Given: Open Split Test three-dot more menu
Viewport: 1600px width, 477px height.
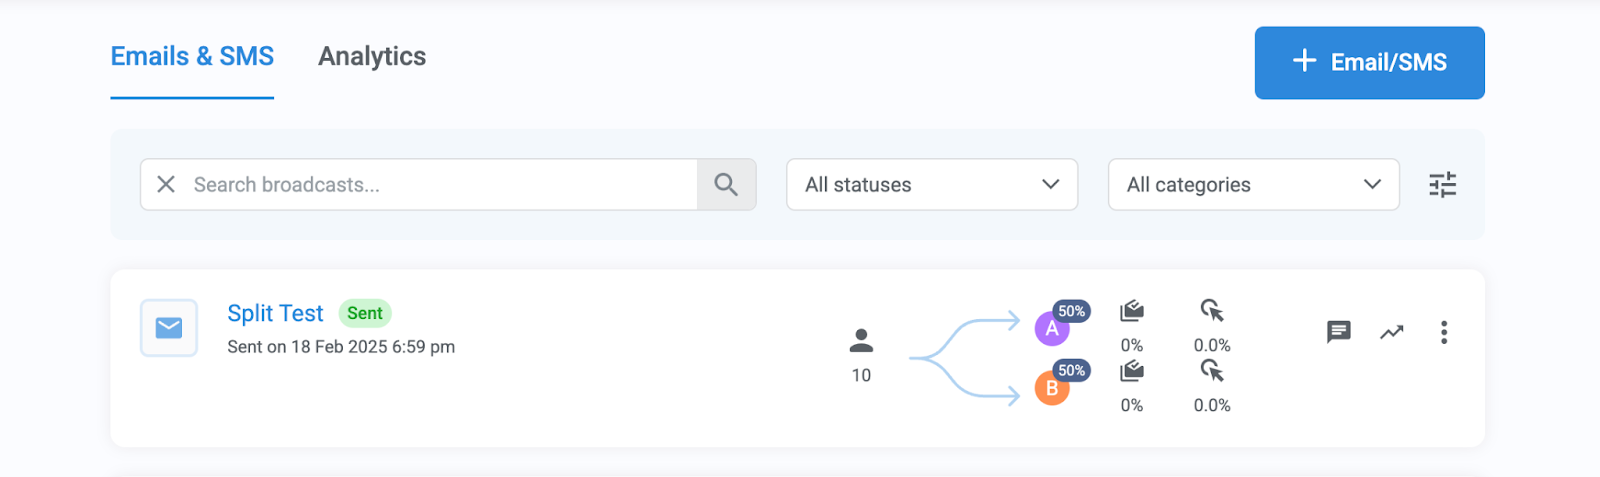Looking at the screenshot, I should click(x=1444, y=332).
